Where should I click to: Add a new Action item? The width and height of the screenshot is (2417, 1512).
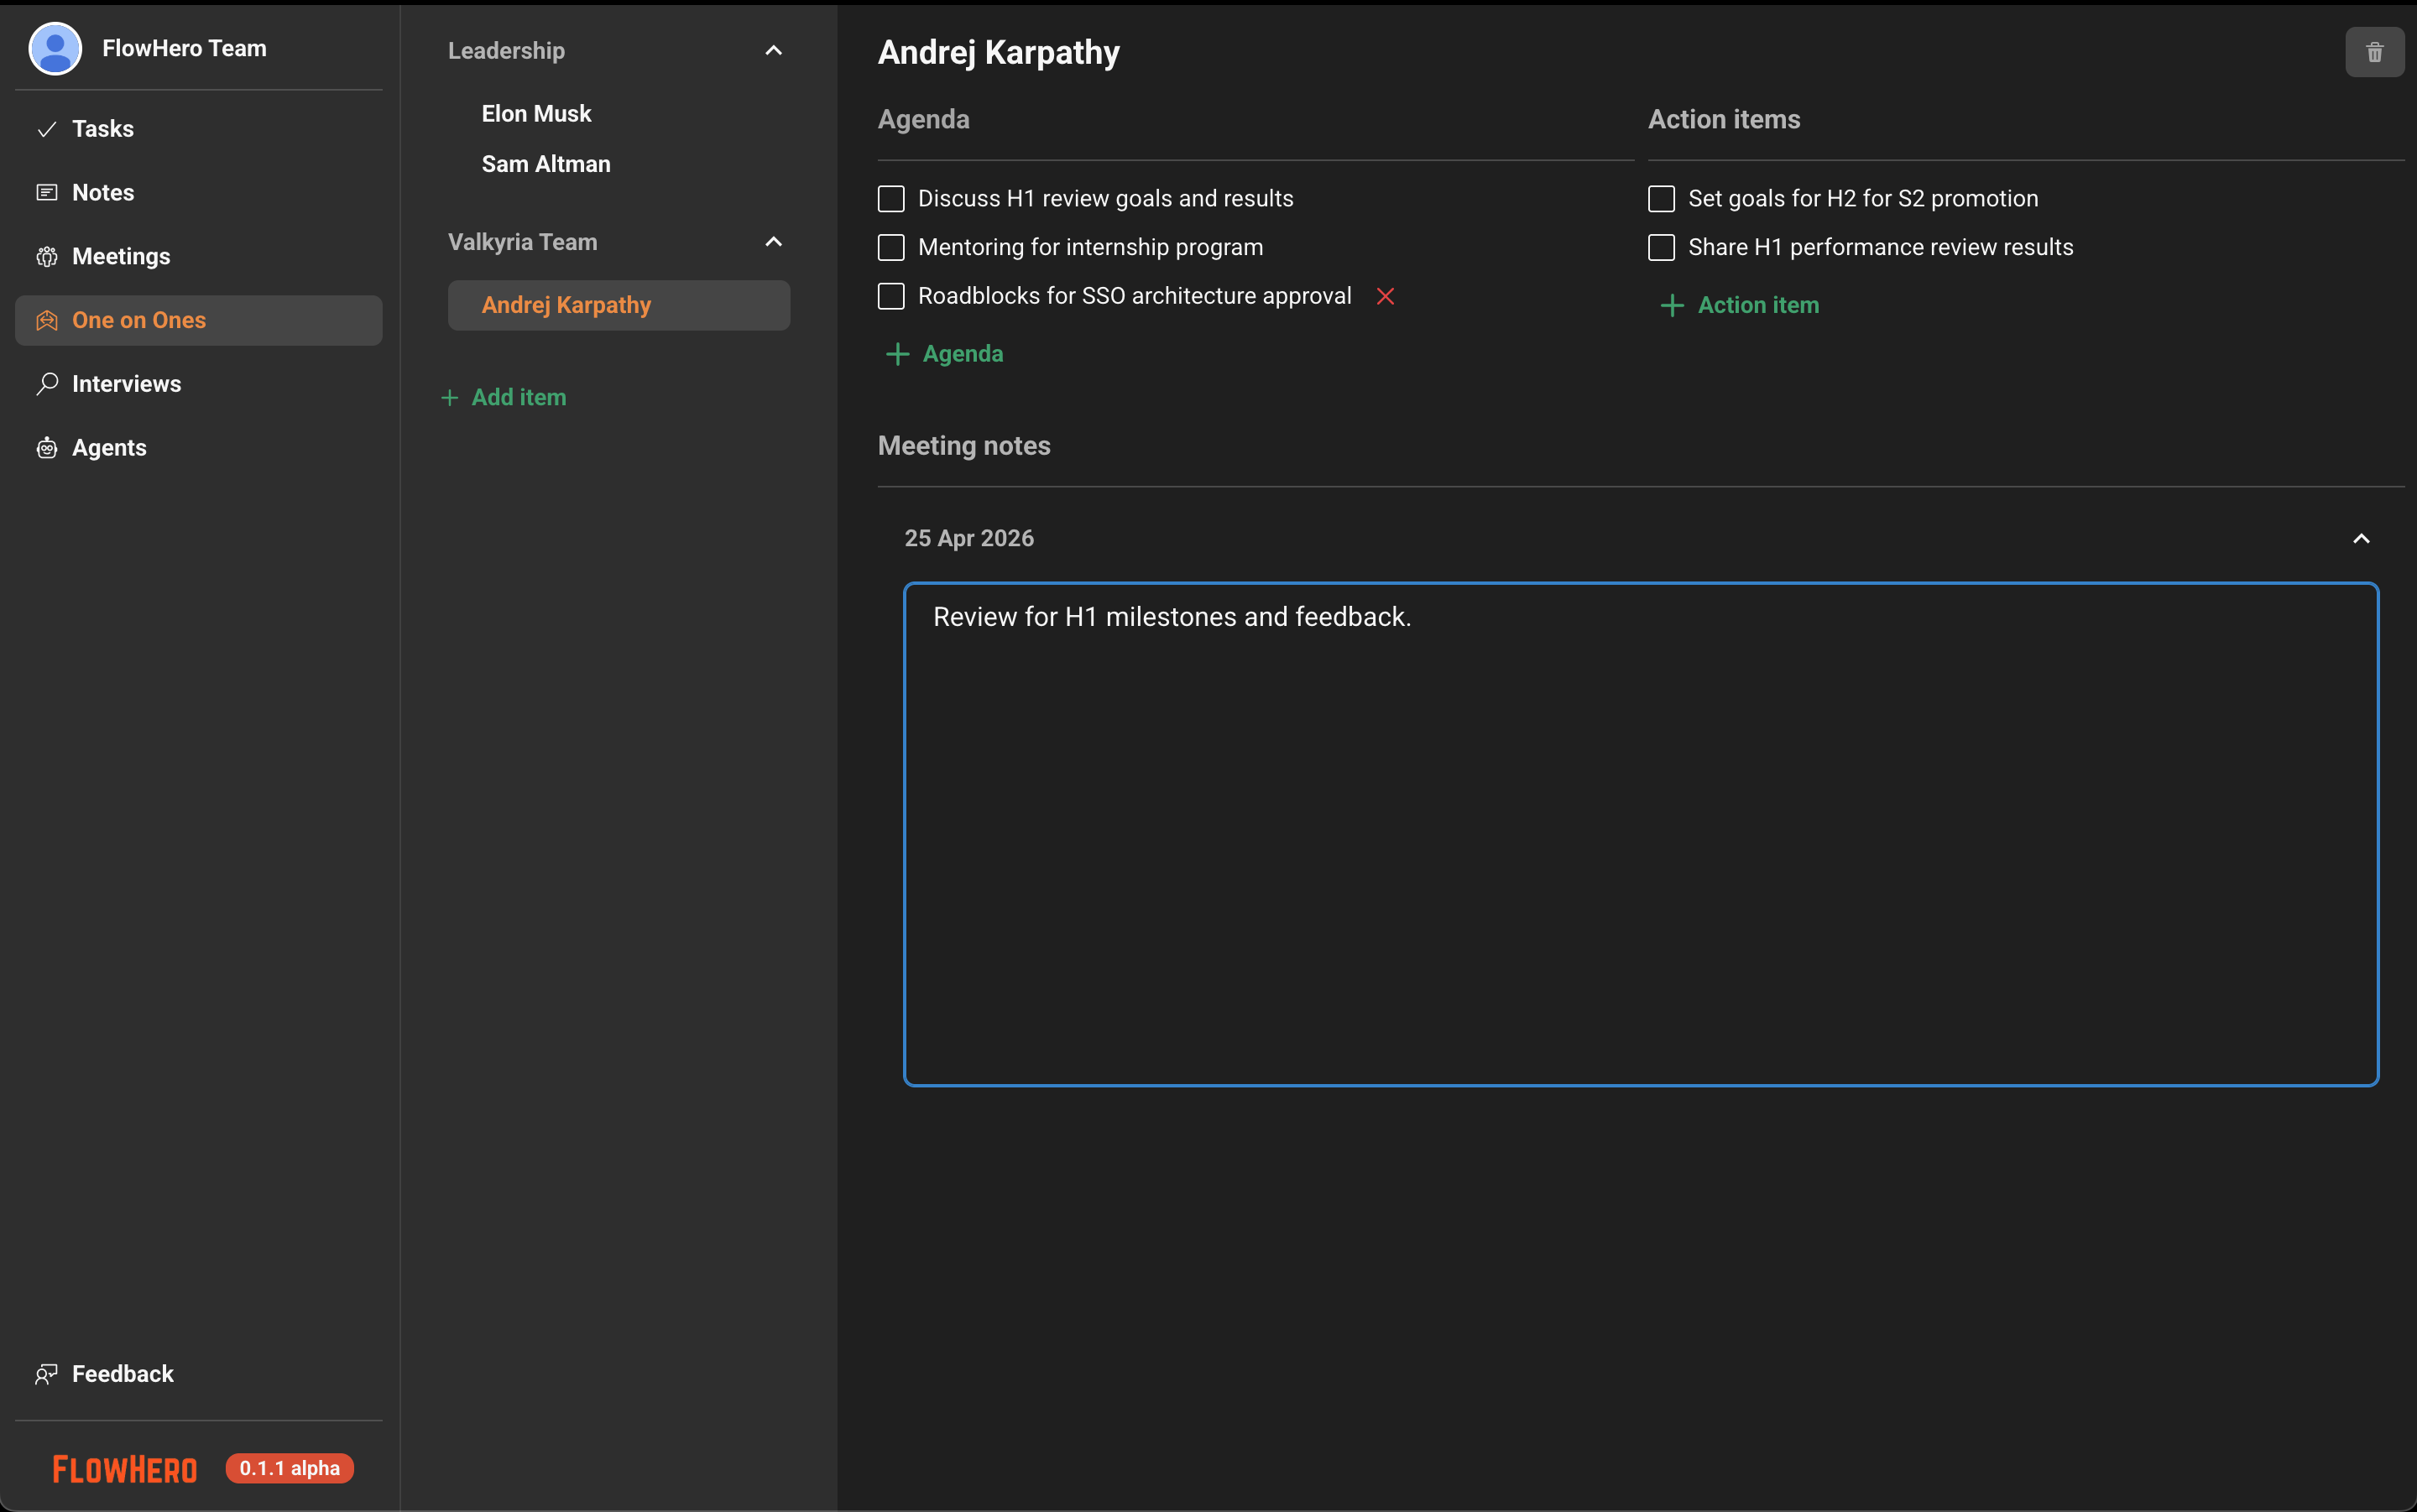coord(1740,305)
